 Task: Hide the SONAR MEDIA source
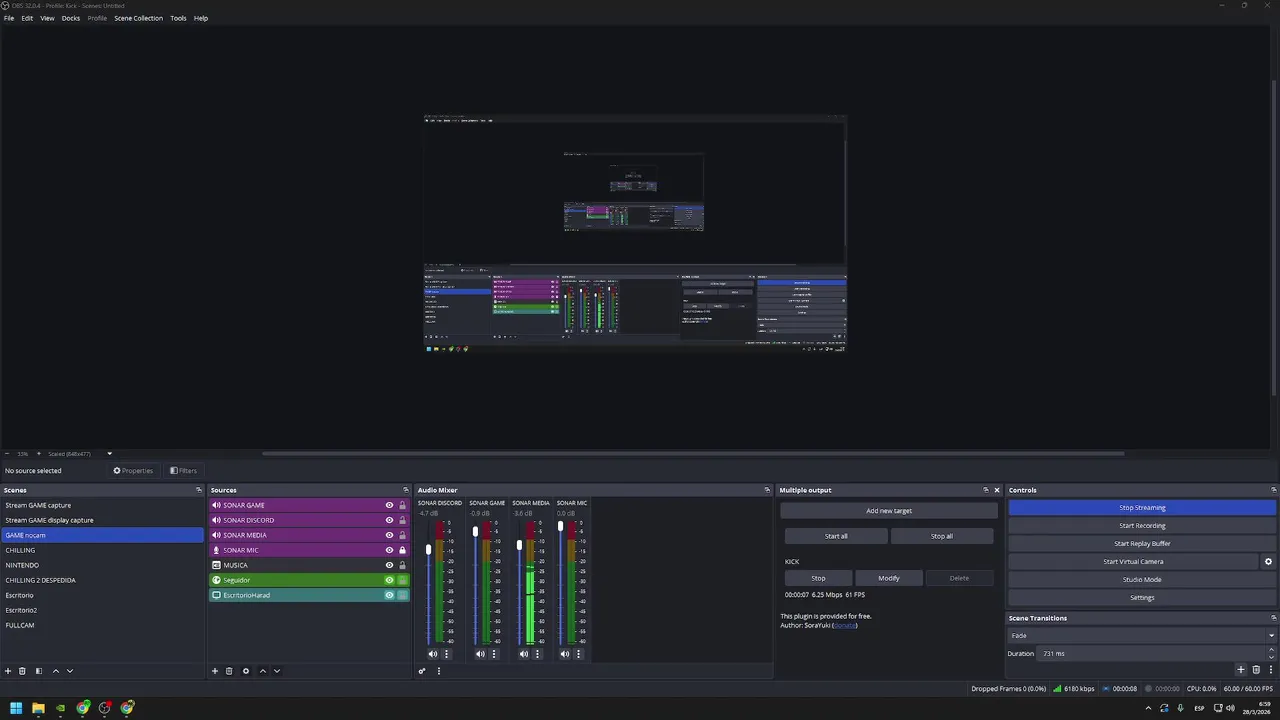point(390,535)
